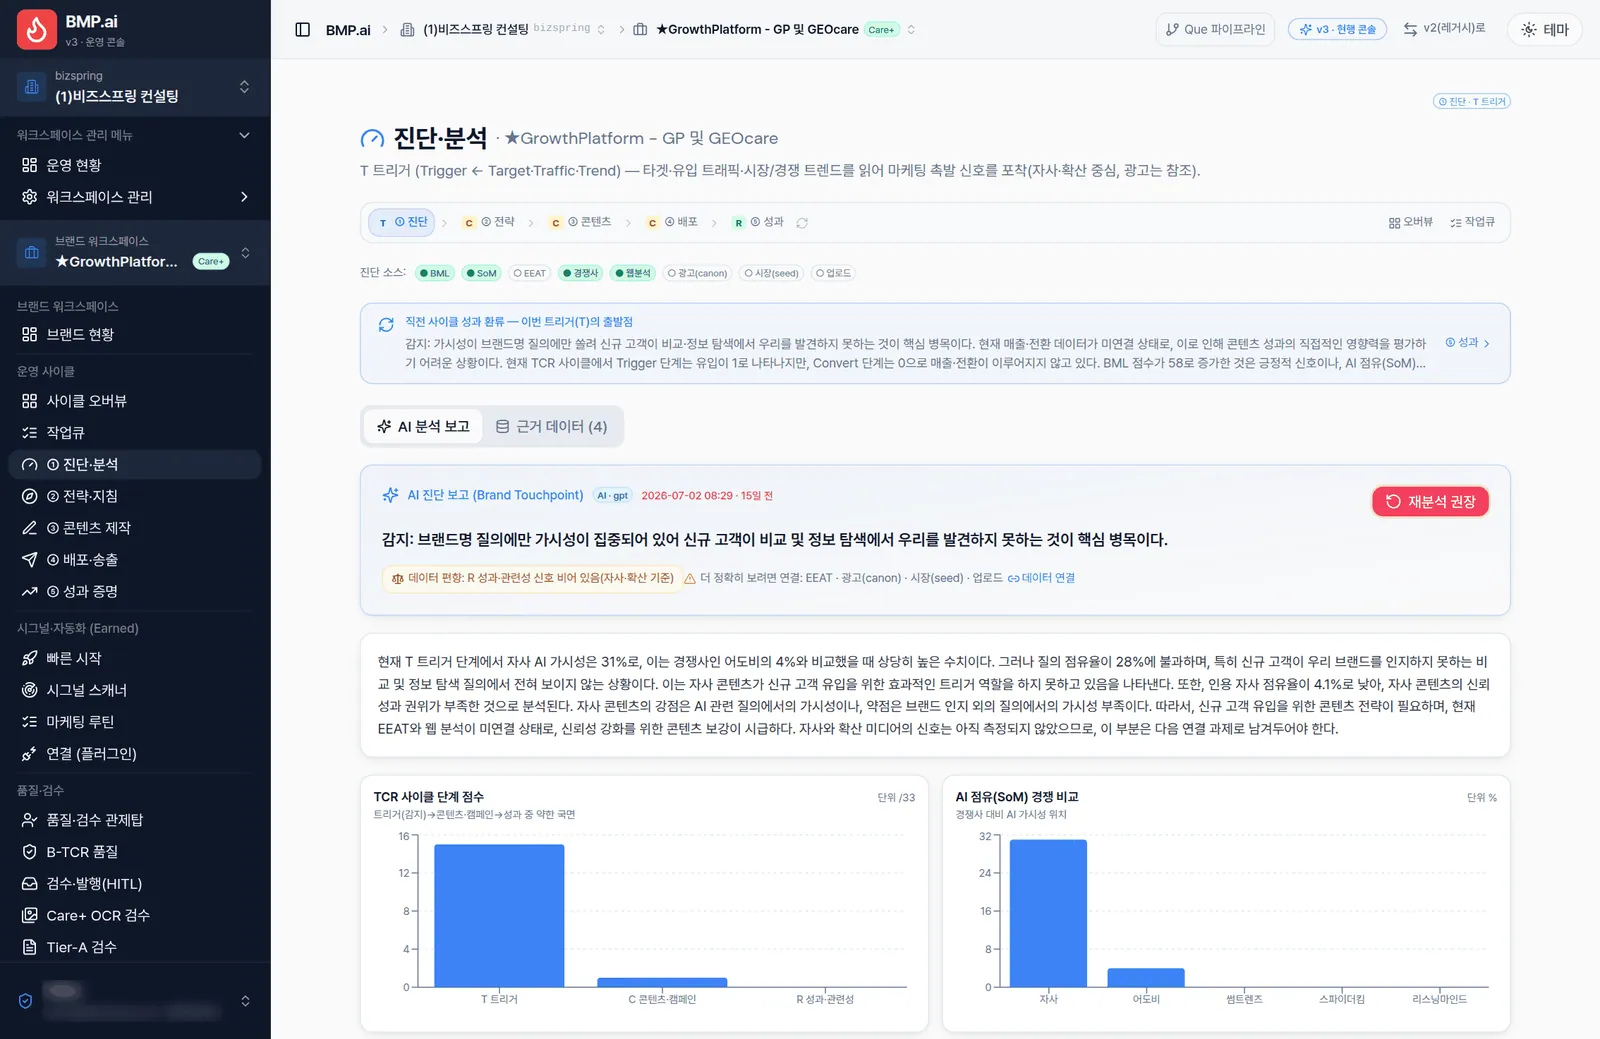1600x1039 pixels.
Task: Toggle the BML diagnosis source chip
Action: click(x=435, y=273)
